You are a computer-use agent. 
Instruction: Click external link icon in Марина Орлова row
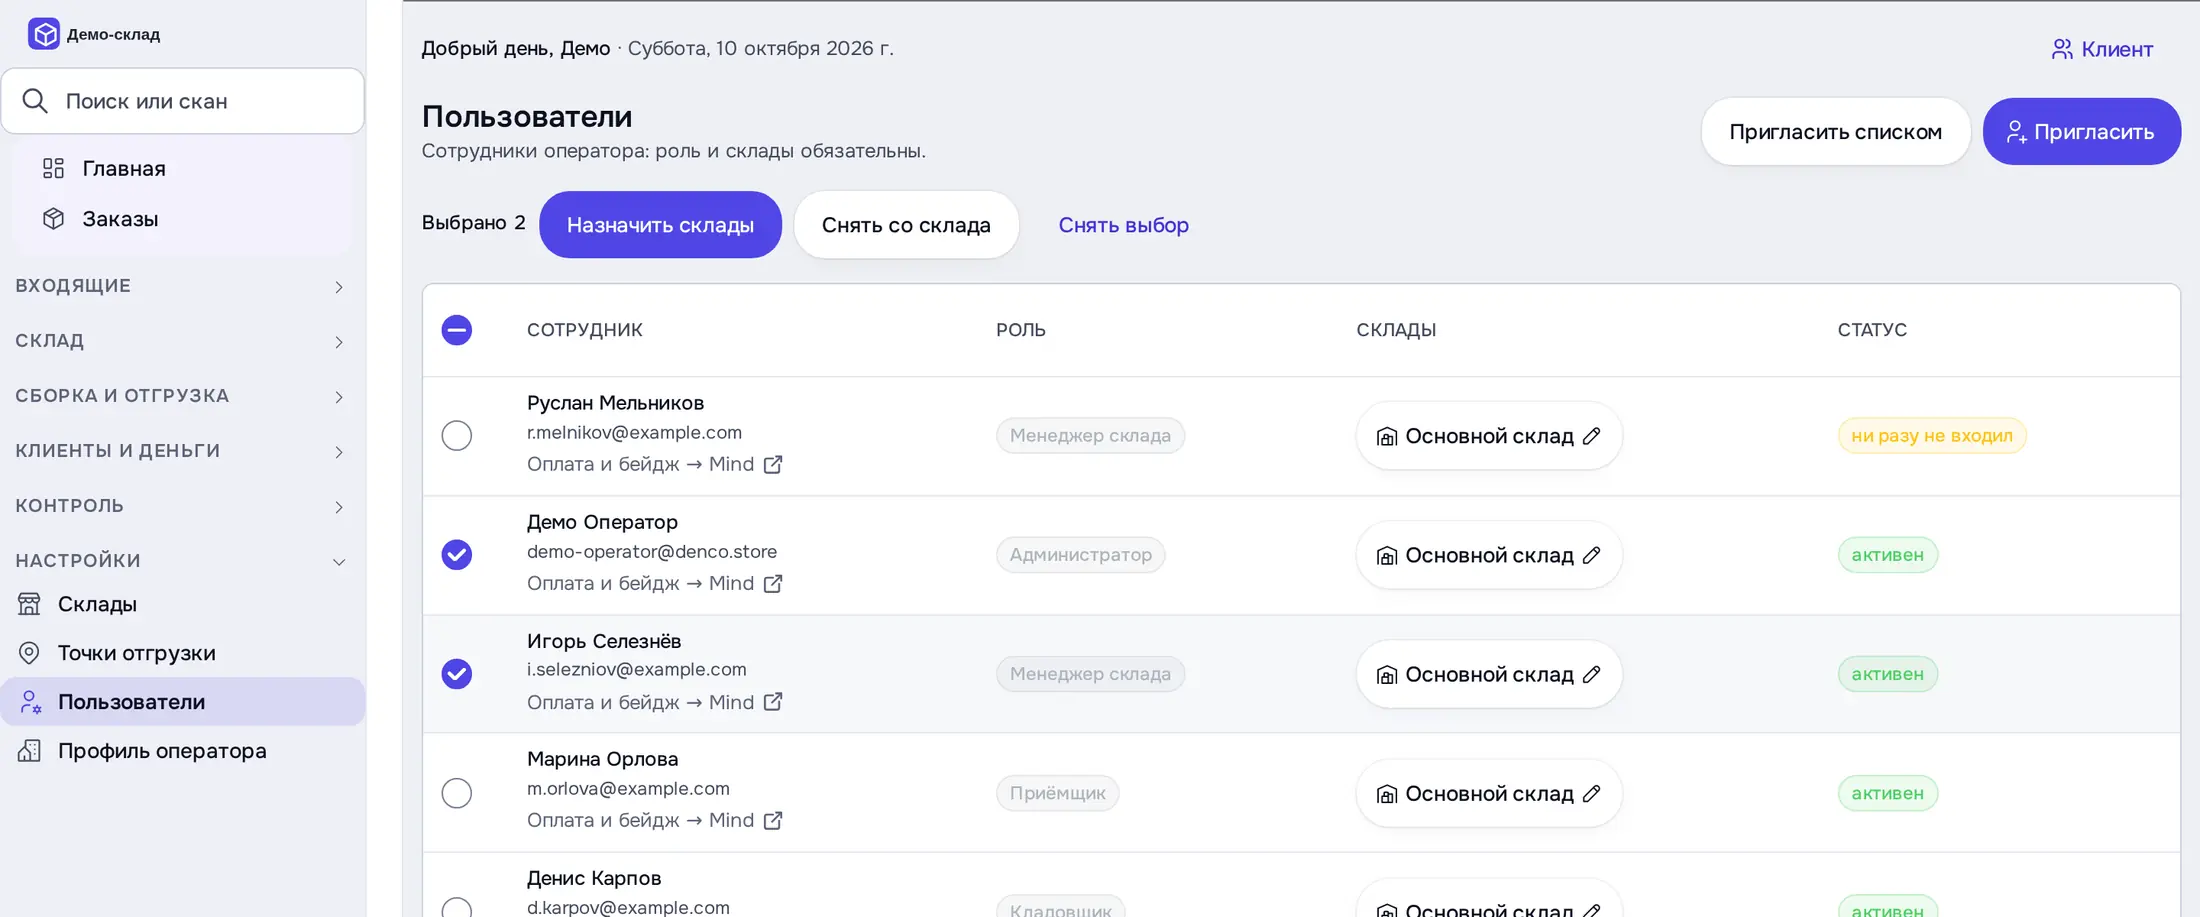[773, 820]
